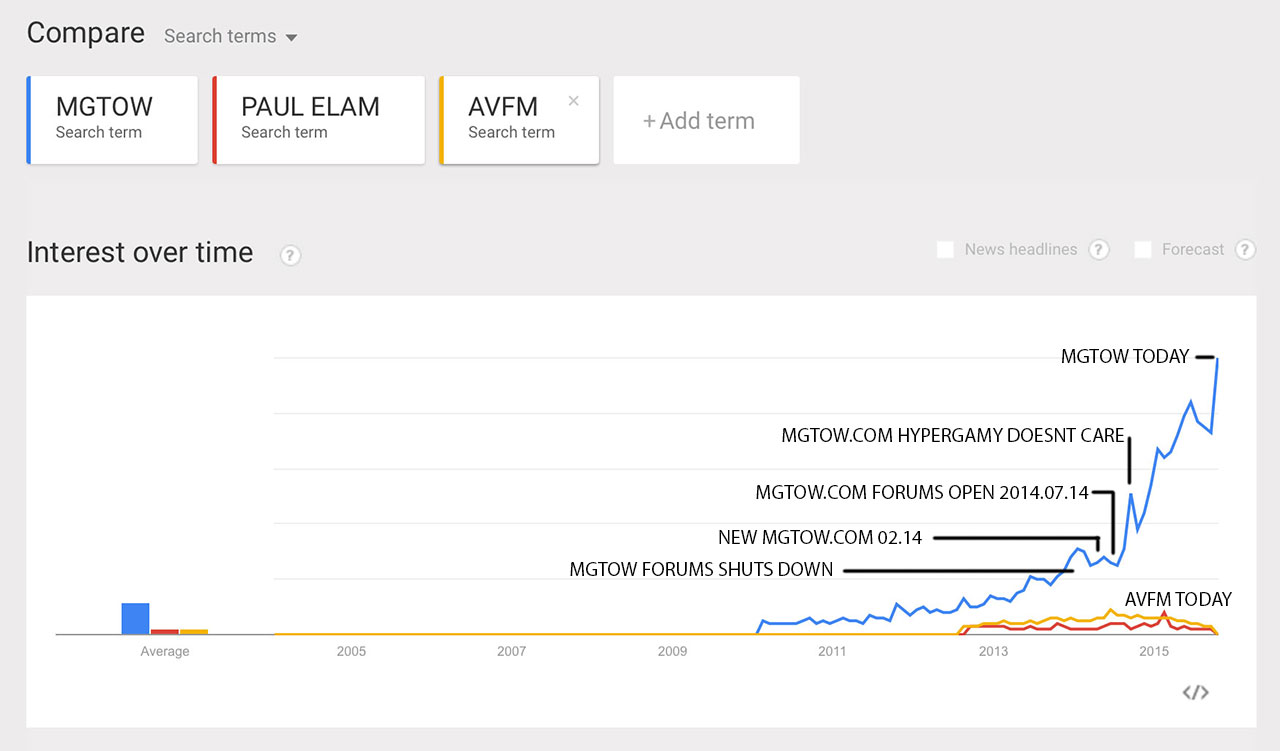Click the MGTOW TODAY peak on chart
The height and width of the screenshot is (751, 1280).
click(1217, 358)
